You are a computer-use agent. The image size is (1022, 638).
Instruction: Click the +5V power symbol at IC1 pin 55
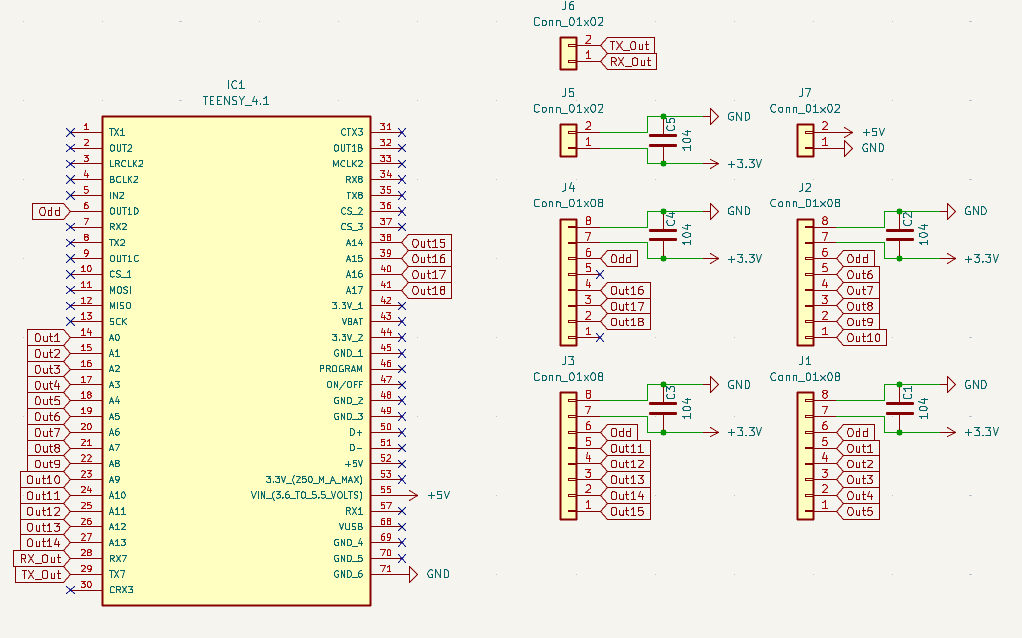(412, 495)
